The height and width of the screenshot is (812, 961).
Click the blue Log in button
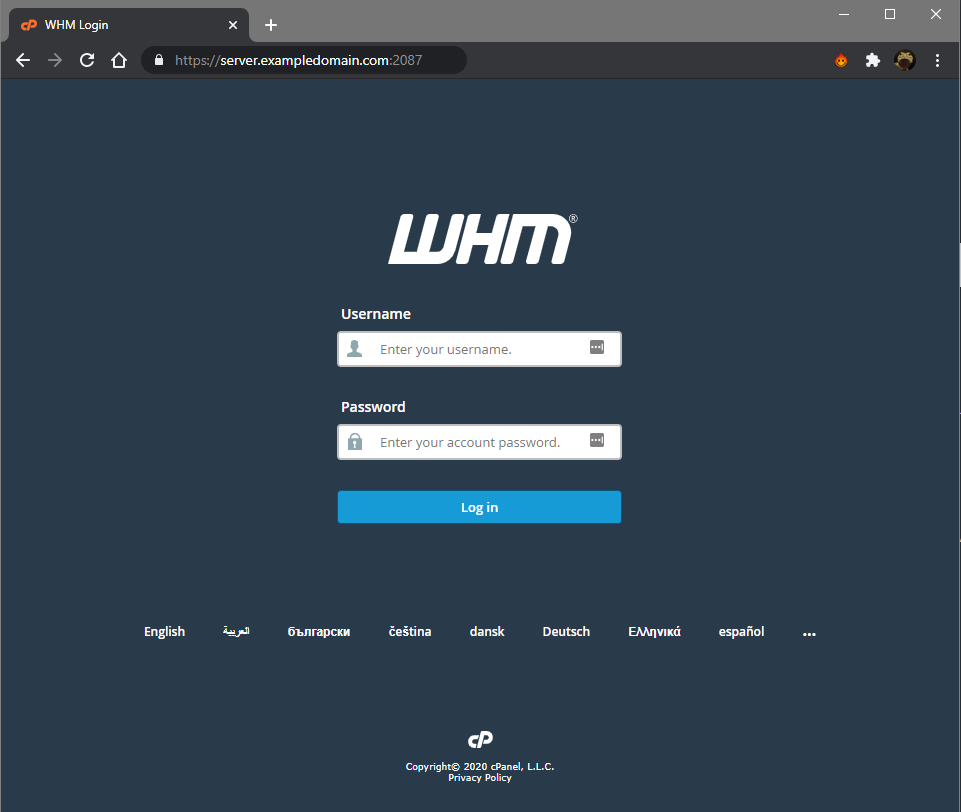click(479, 507)
